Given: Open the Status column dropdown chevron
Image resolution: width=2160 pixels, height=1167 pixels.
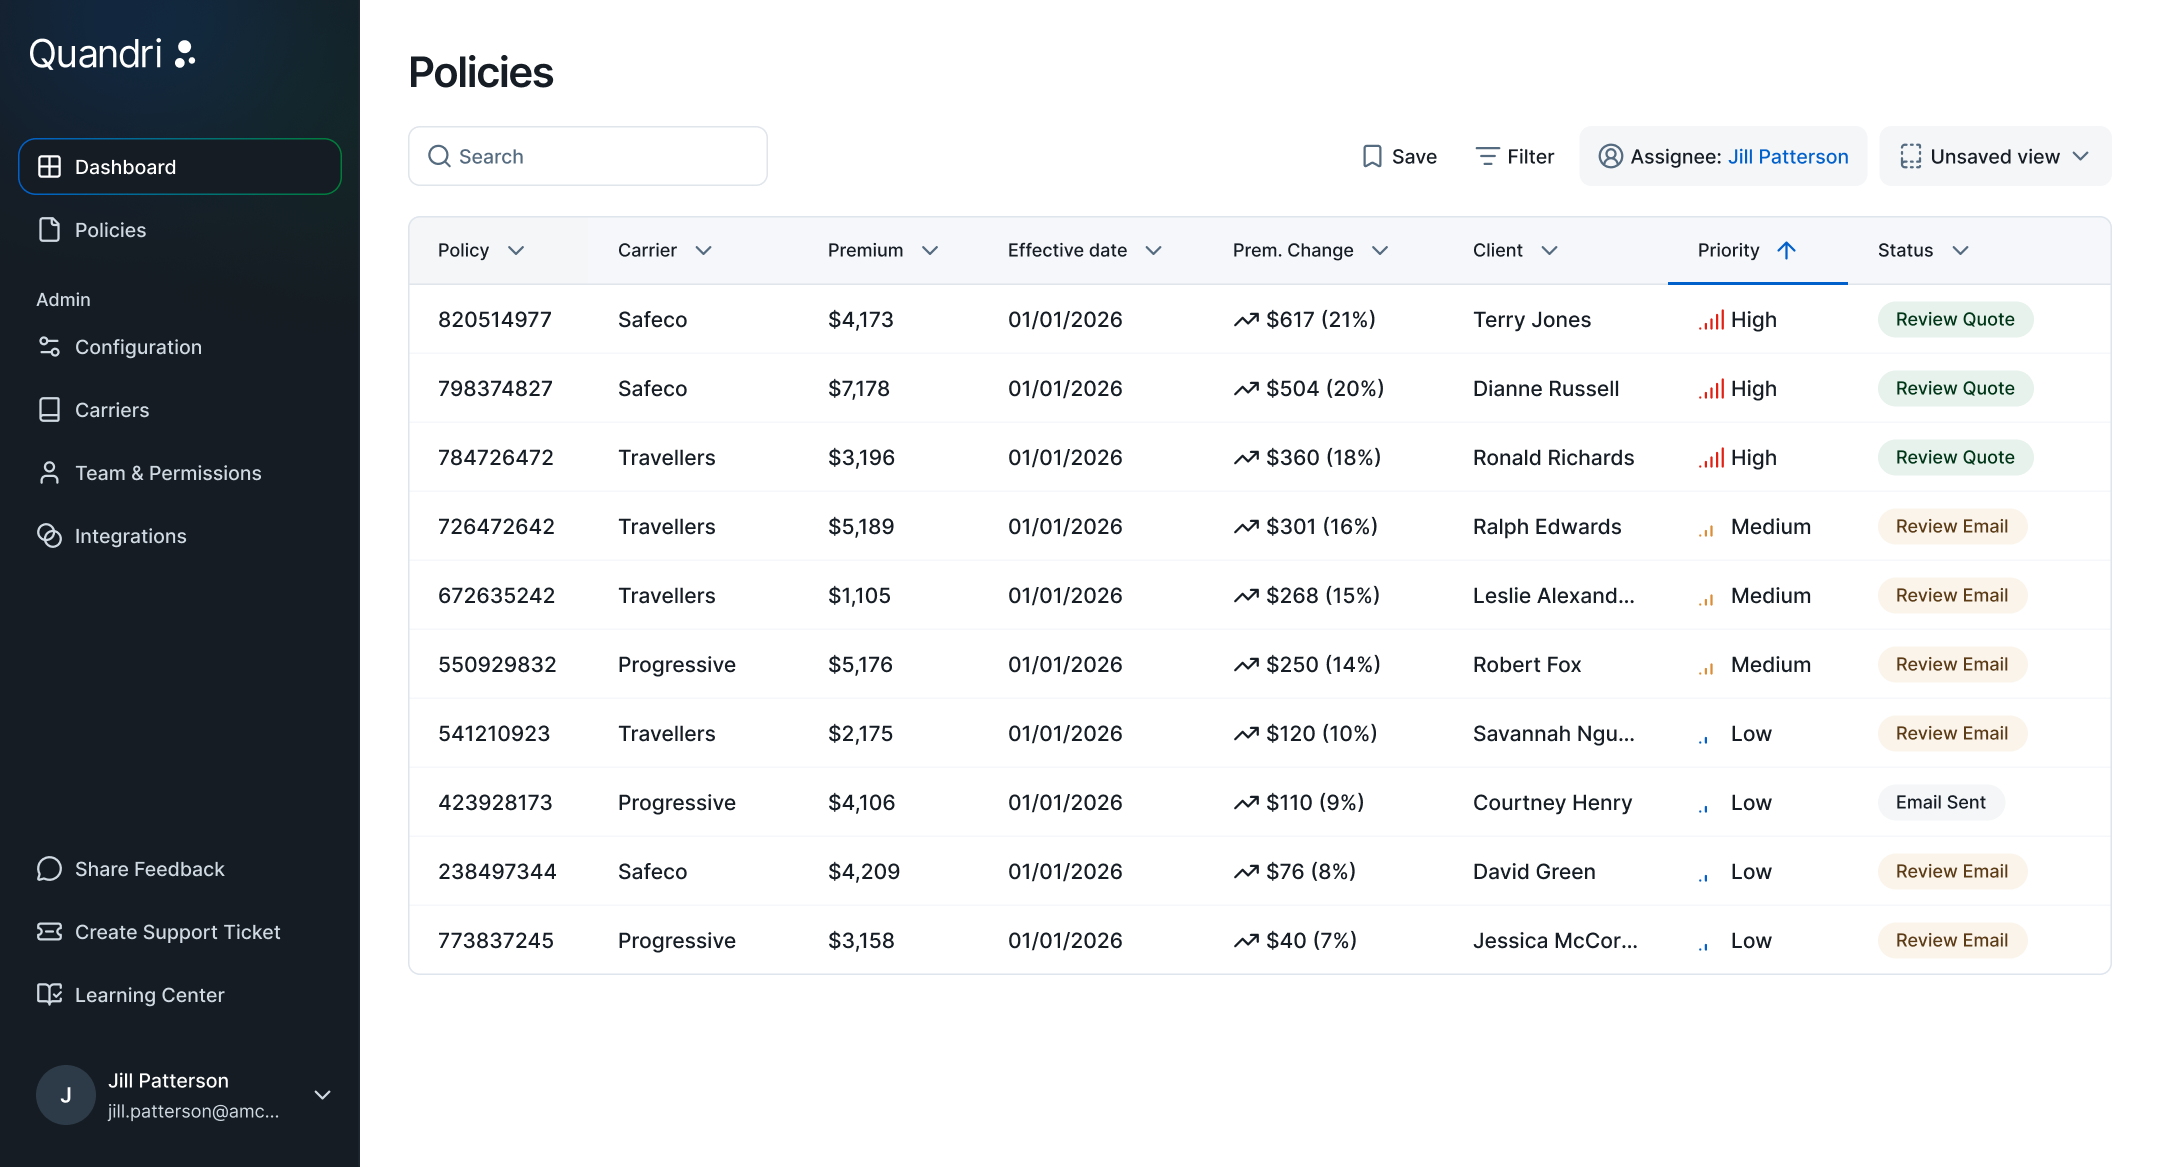Looking at the screenshot, I should click(1960, 251).
